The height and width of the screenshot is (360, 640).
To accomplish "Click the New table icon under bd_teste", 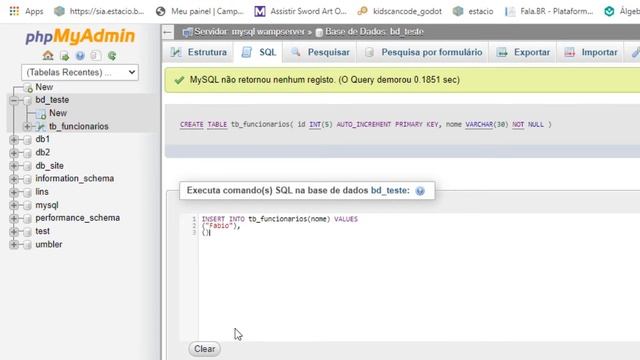I will pyautogui.click(x=41, y=113).
